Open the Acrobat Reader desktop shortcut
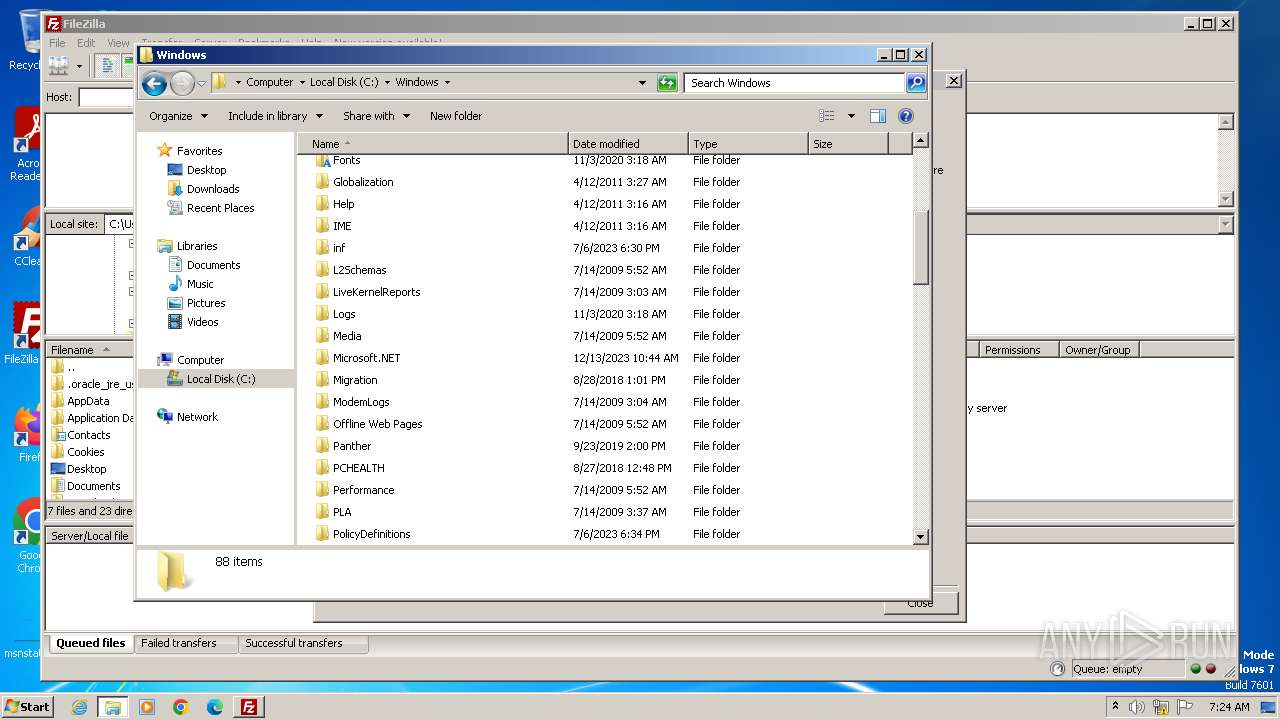The image size is (1280, 720). tap(27, 145)
